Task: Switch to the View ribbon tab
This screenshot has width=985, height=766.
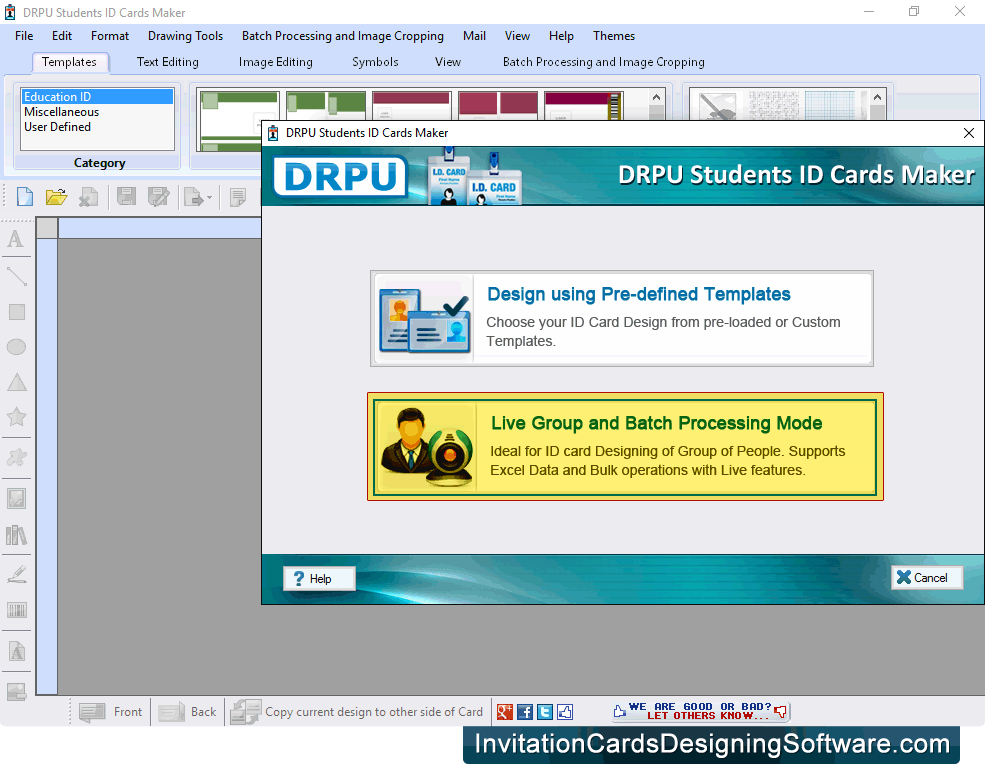Action: (x=448, y=62)
